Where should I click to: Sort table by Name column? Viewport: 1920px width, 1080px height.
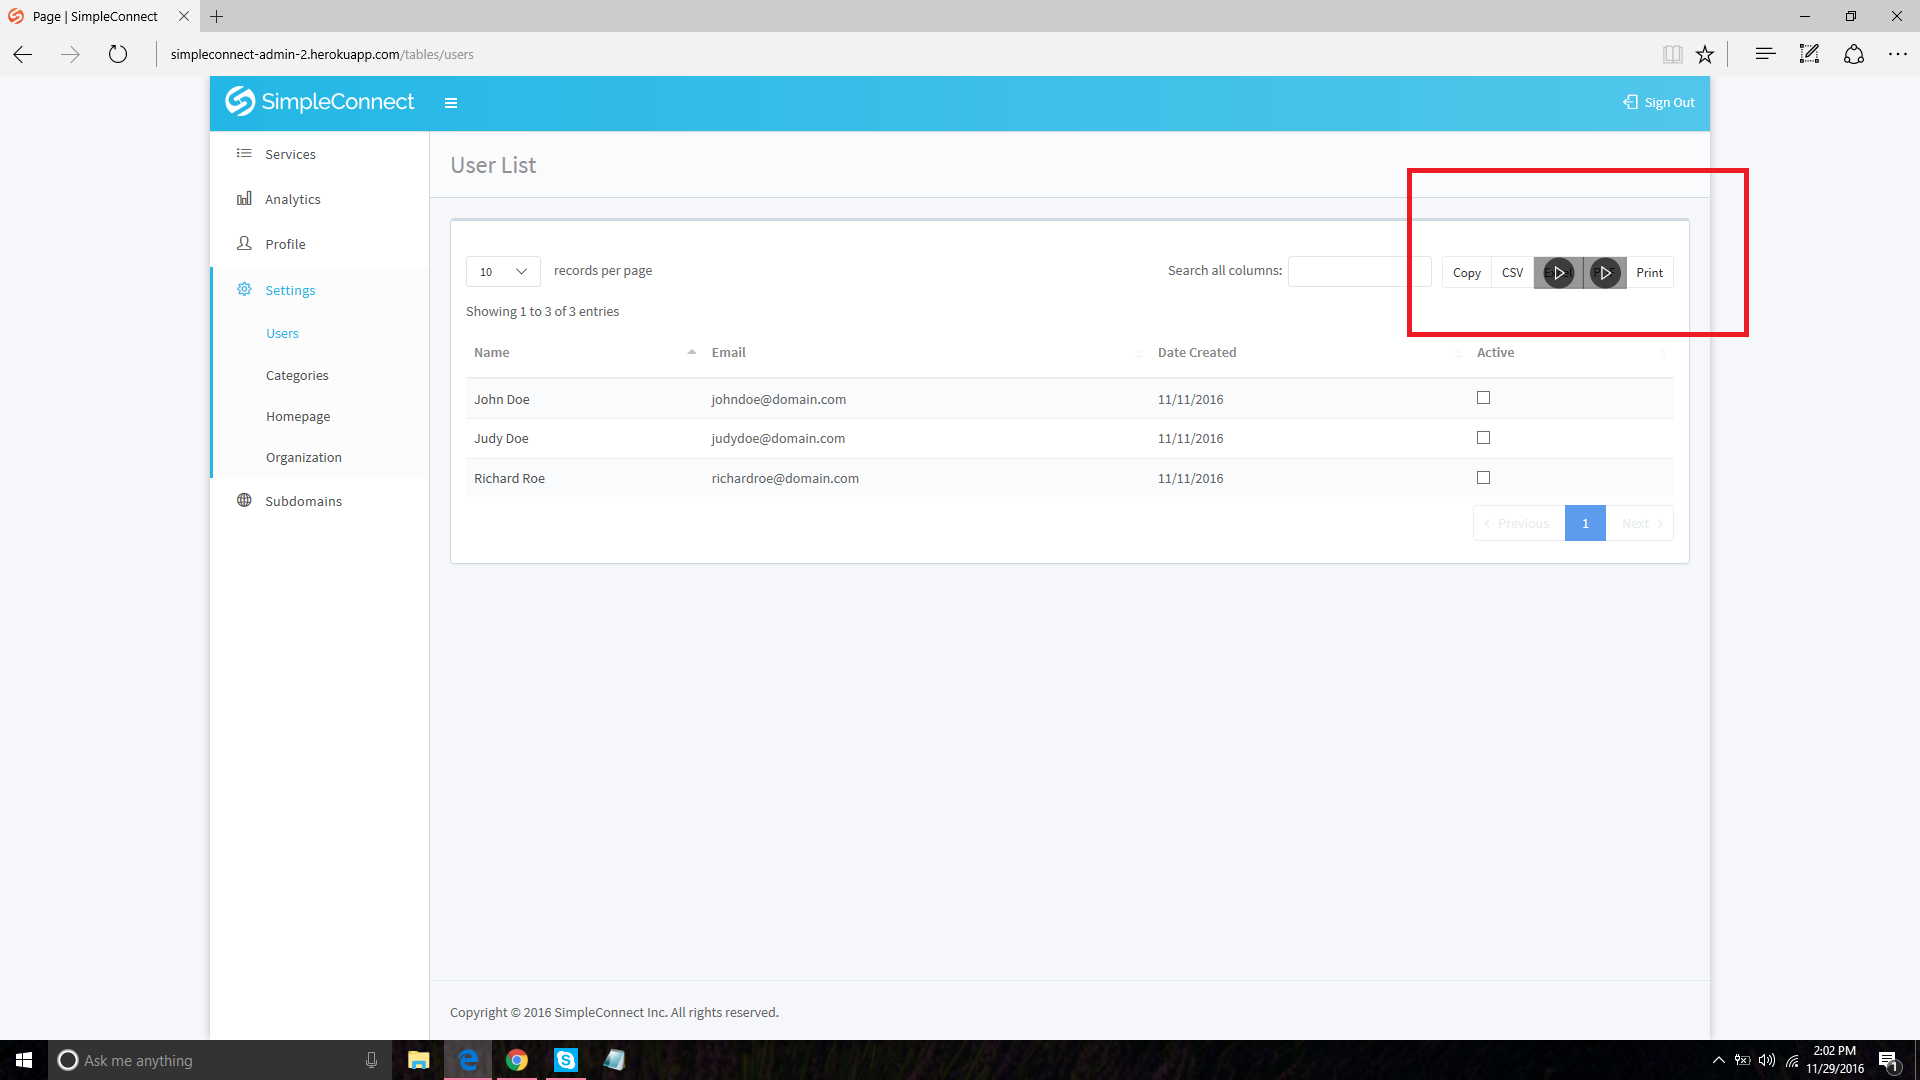click(x=585, y=352)
